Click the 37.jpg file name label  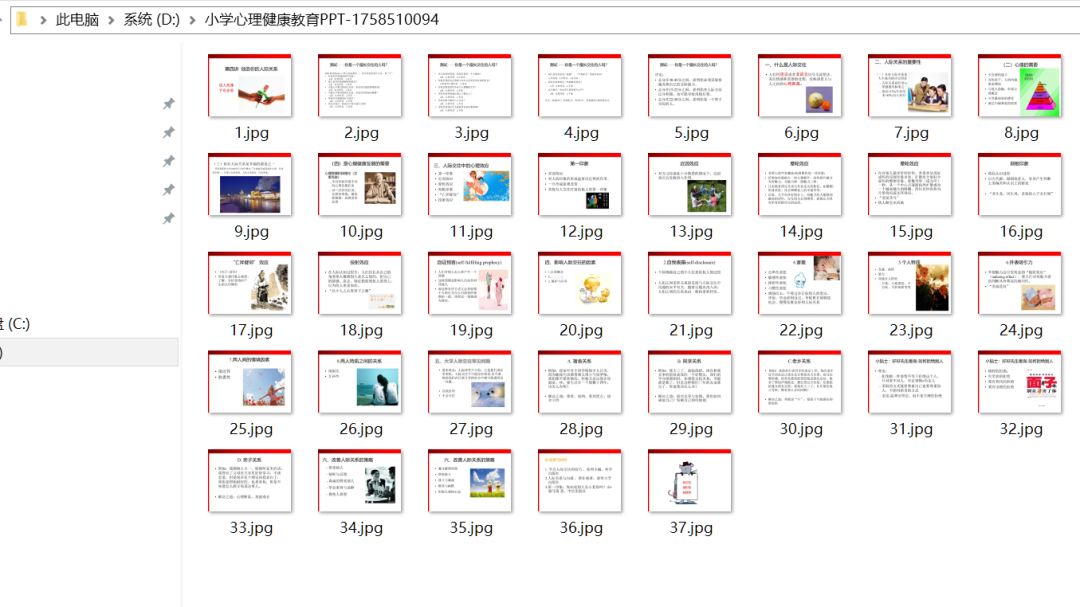pyautogui.click(x=691, y=528)
